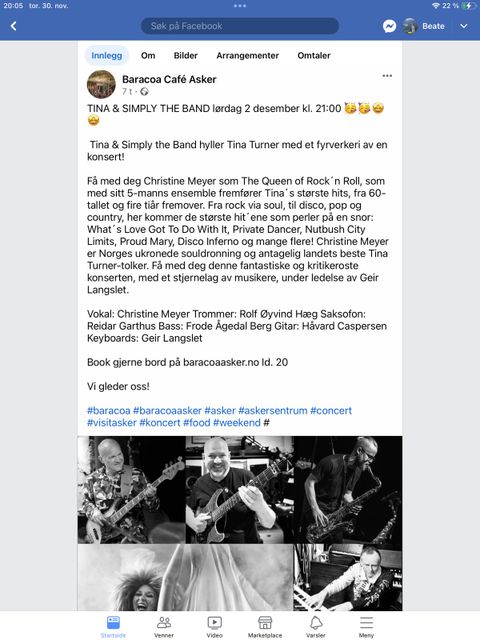The width and height of the screenshot is (480, 640).
Task: Open multitasking dots at screen top
Action: tap(240, 6)
